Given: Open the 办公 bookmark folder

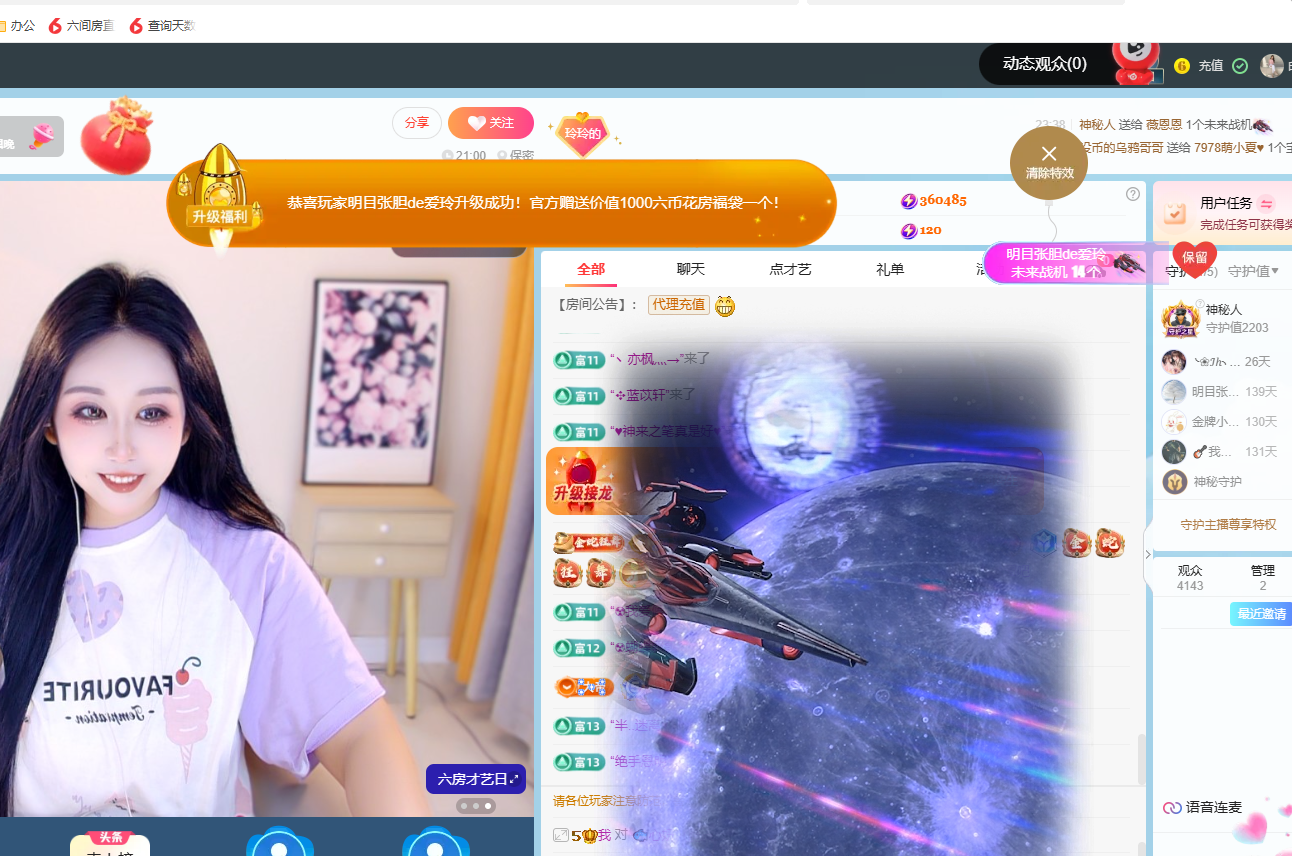Looking at the screenshot, I should click(18, 26).
